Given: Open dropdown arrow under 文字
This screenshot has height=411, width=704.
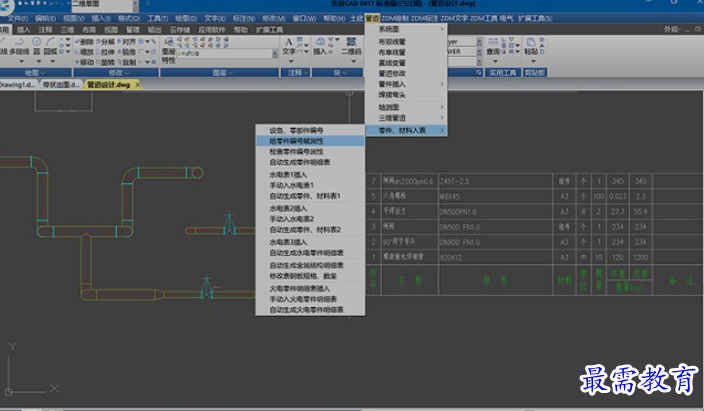Looking at the screenshot, I should pyautogui.click(x=291, y=61).
